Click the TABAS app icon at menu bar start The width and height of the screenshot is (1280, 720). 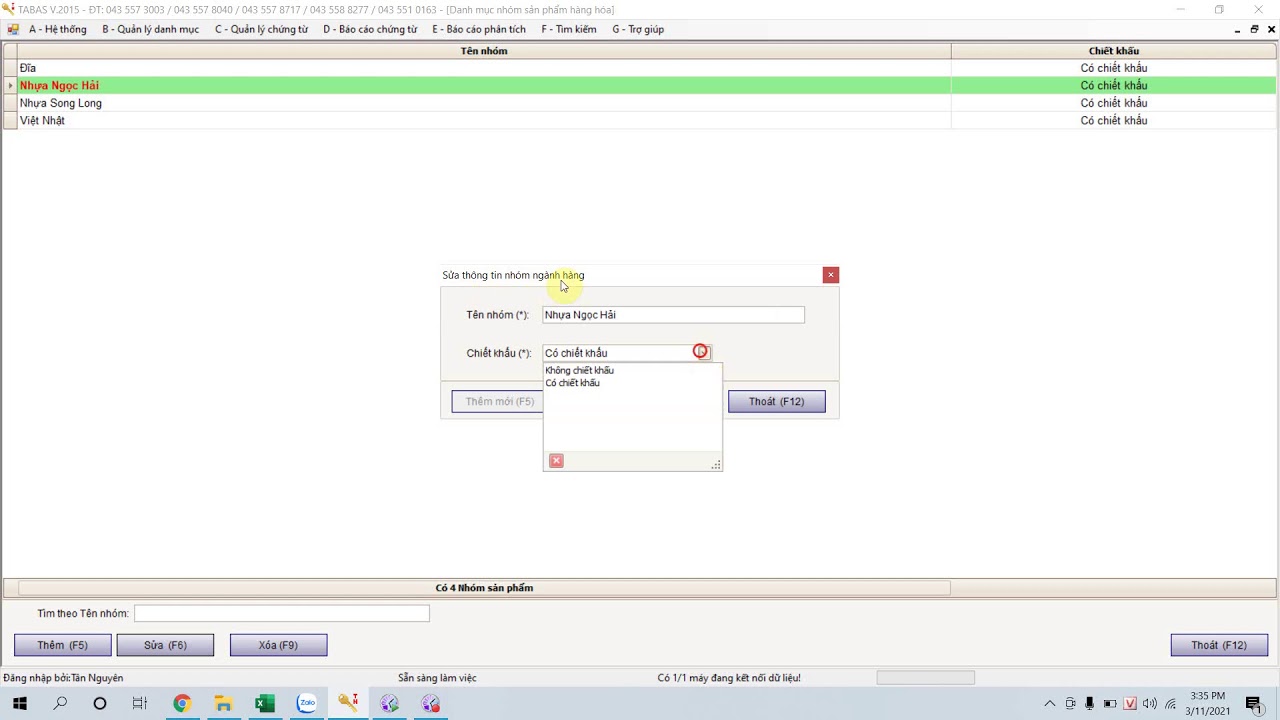coord(13,29)
